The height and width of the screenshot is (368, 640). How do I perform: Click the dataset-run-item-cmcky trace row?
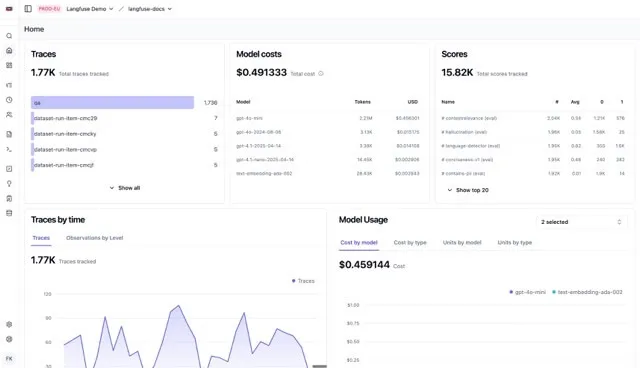[124, 134]
